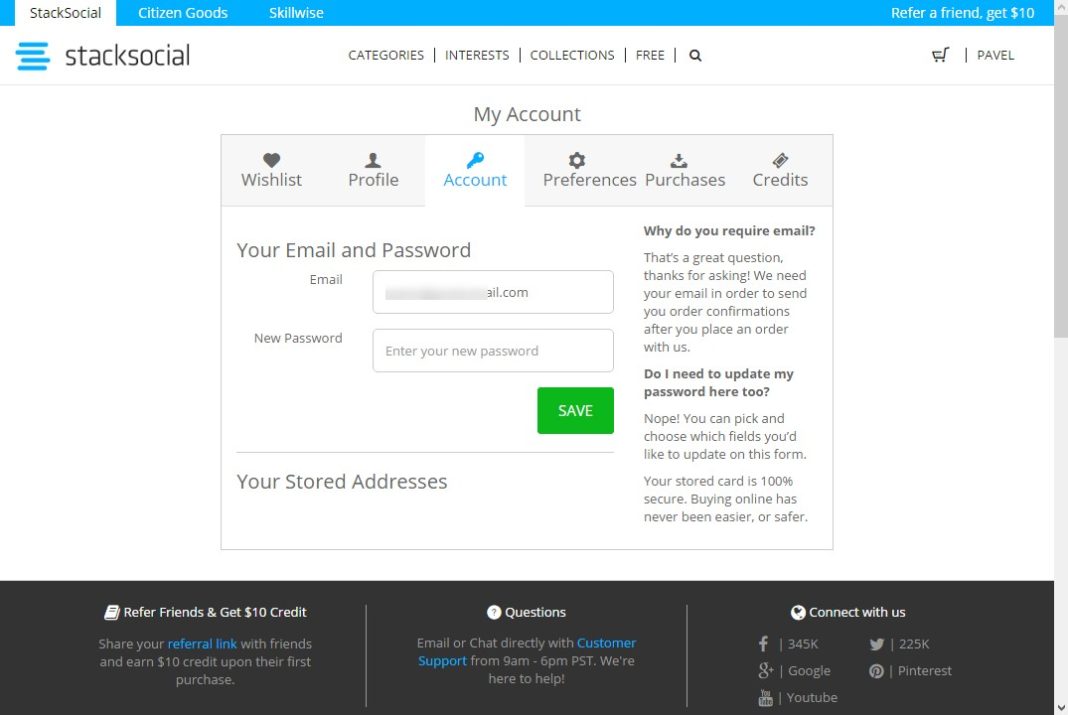Click the Account key icon

[475, 160]
